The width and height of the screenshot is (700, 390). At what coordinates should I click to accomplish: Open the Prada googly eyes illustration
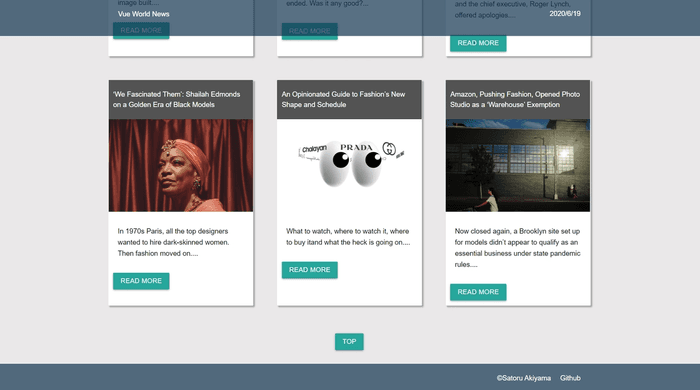pyautogui.click(x=350, y=165)
